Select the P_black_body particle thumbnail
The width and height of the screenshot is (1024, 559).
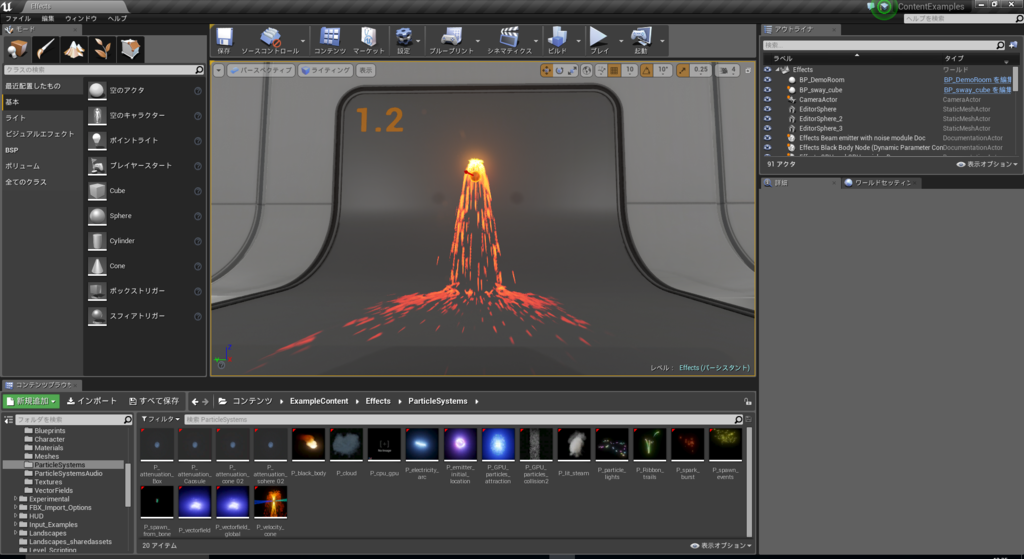coord(308,445)
